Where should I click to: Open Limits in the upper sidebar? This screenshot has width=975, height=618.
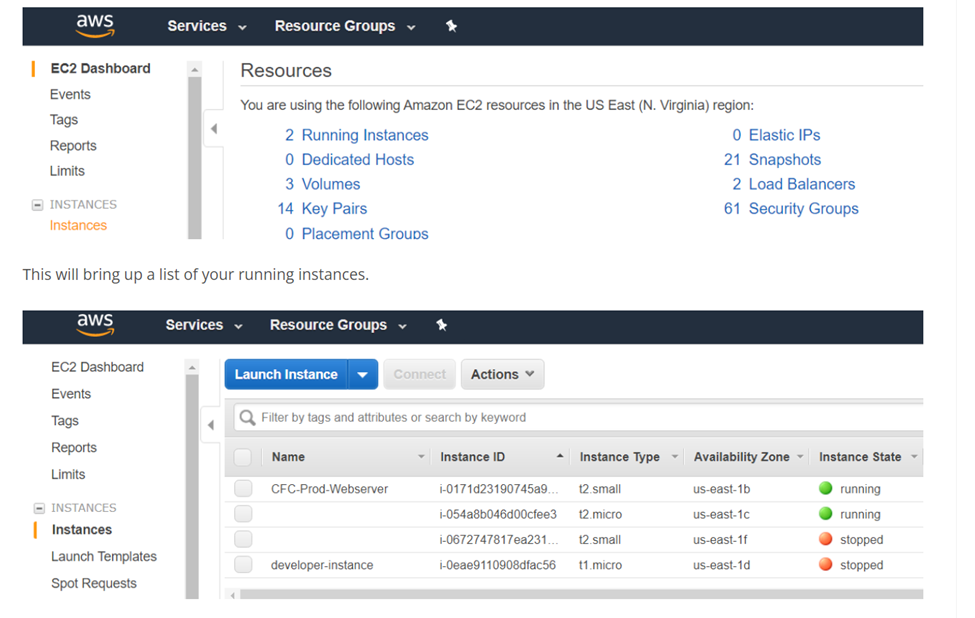pyautogui.click(x=67, y=171)
